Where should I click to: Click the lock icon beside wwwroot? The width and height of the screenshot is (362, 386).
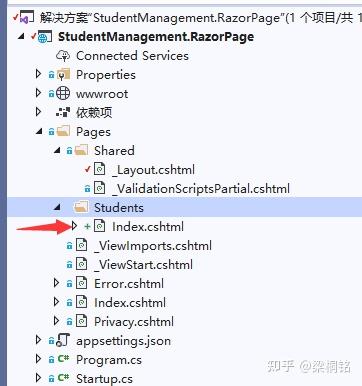(51, 94)
